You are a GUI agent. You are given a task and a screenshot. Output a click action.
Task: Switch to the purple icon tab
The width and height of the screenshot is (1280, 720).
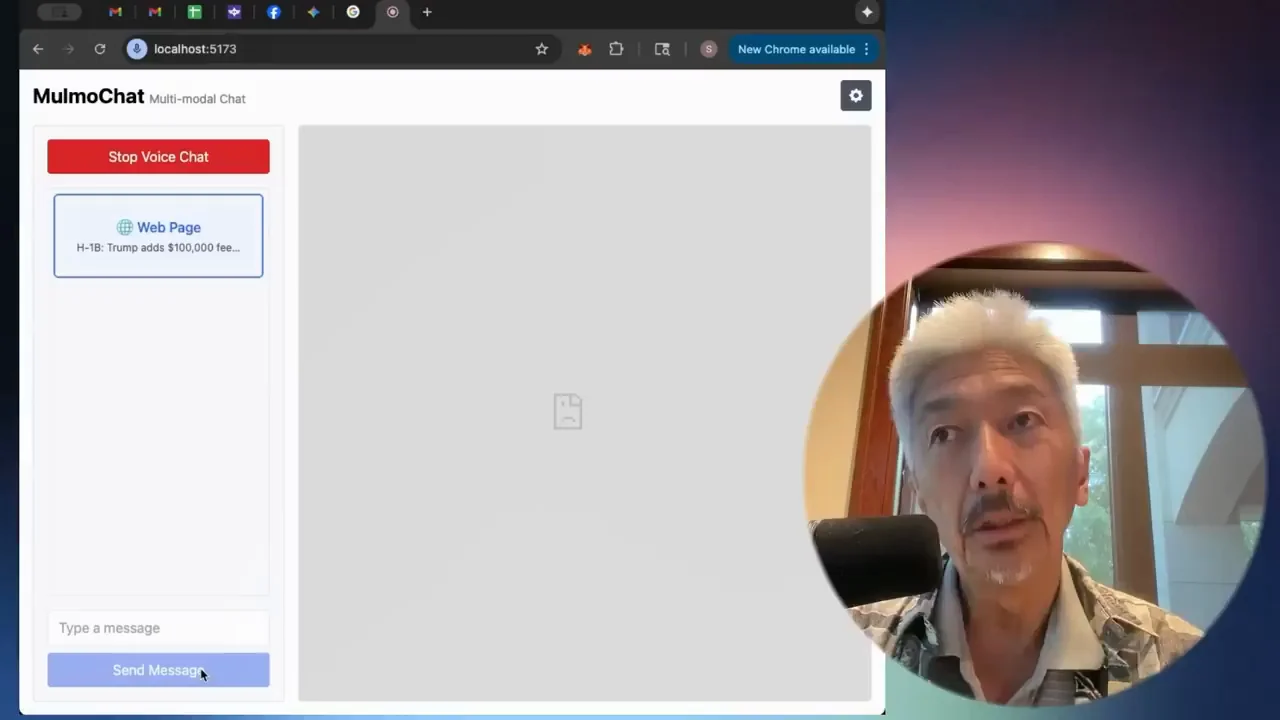tap(234, 12)
